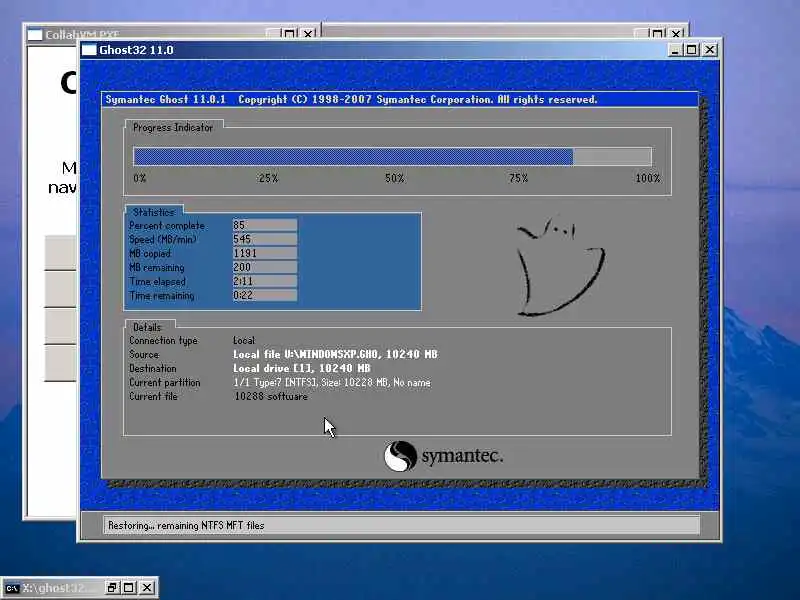Click the Time remaining value 0:22
The width and height of the screenshot is (800, 600).
click(x=265, y=295)
